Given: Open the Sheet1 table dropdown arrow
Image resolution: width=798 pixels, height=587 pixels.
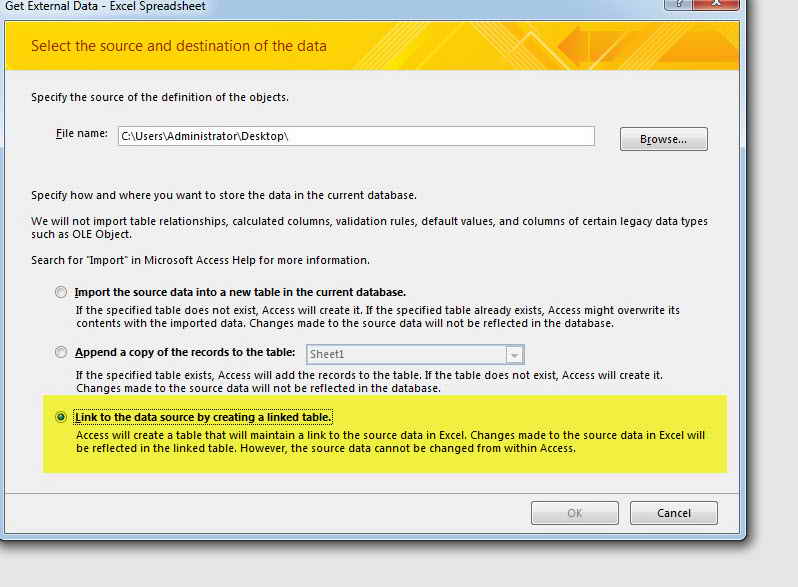Looking at the screenshot, I should point(515,355).
